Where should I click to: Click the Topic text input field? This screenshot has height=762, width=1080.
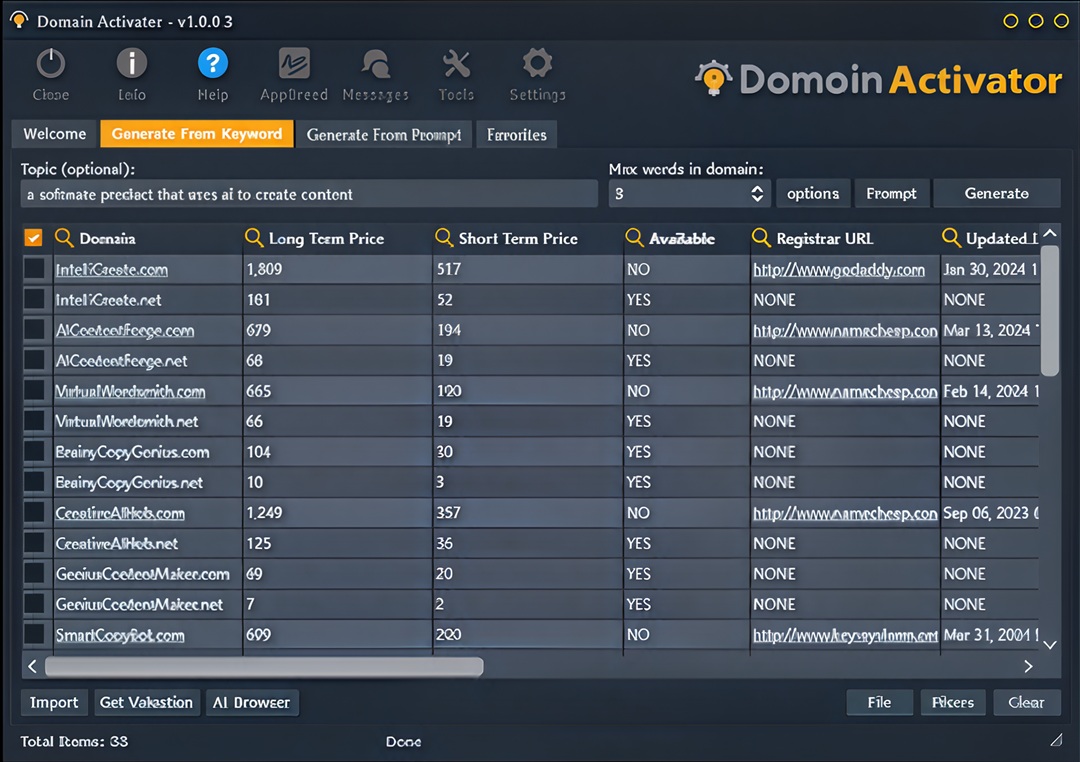[x=309, y=194]
